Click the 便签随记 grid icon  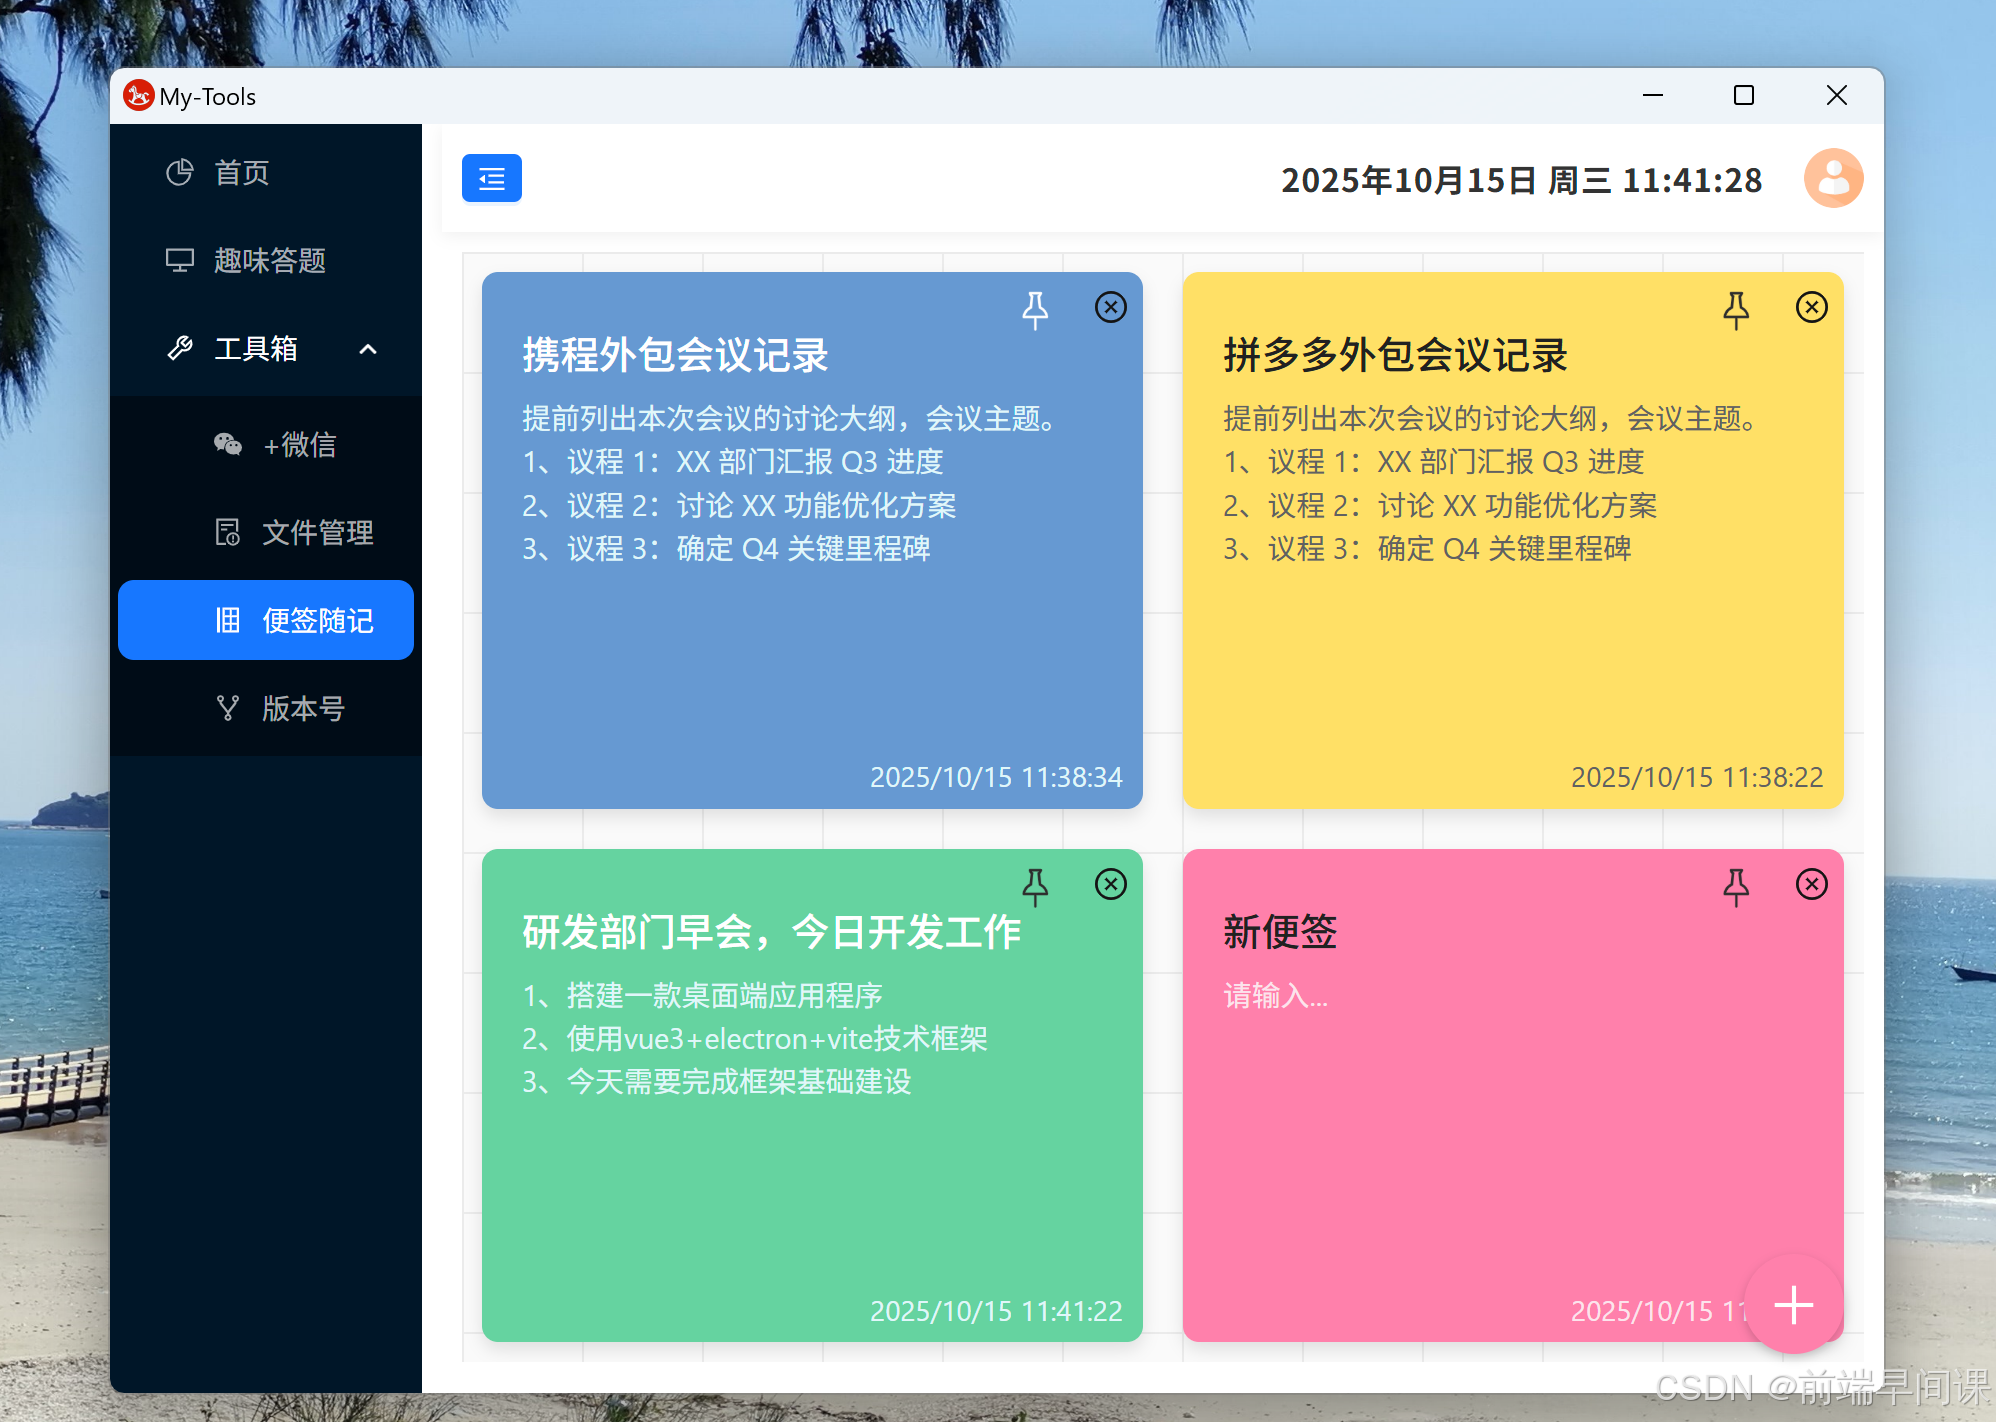coord(228,620)
